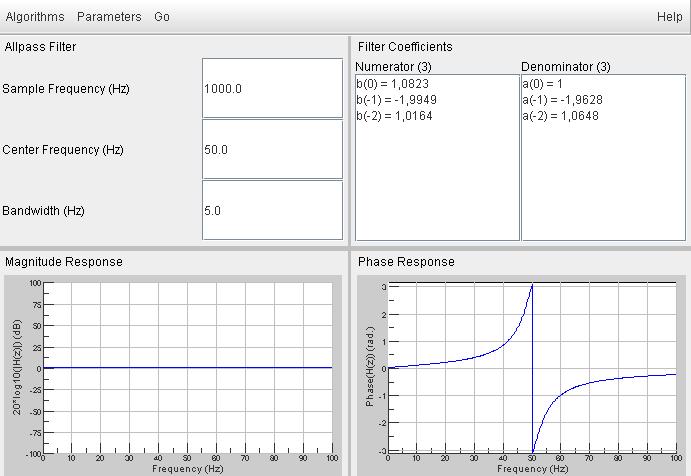Select numerator coefficient b(-1) = -1,9949
Viewport: 691px width, 476px height.
click(397, 100)
